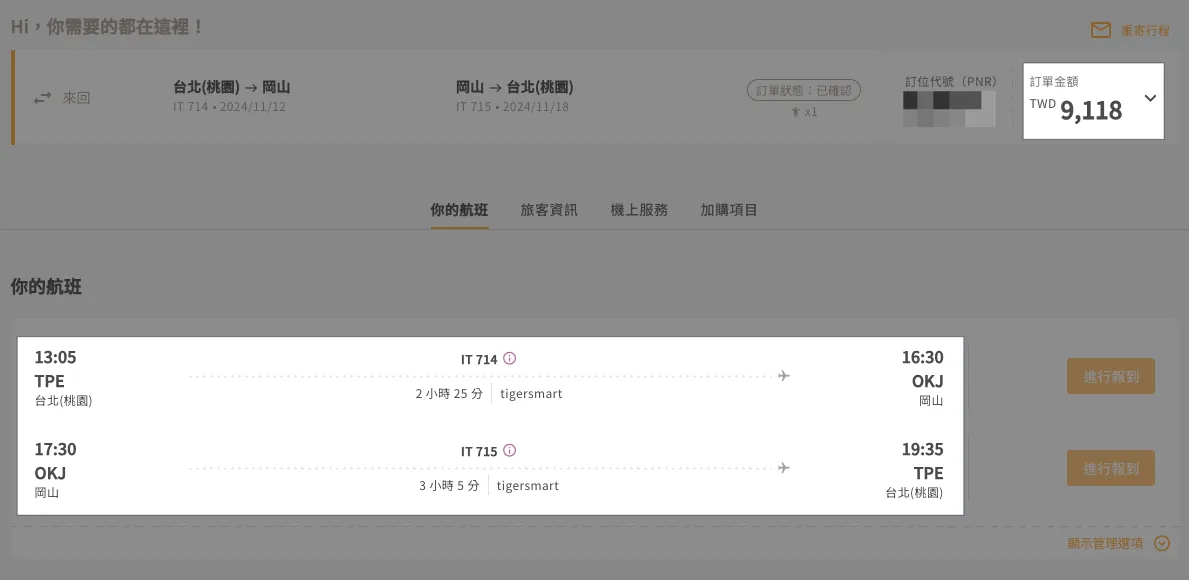The image size is (1189, 580).
Task: Go to the 加購項目 tab
Action: coord(729,210)
